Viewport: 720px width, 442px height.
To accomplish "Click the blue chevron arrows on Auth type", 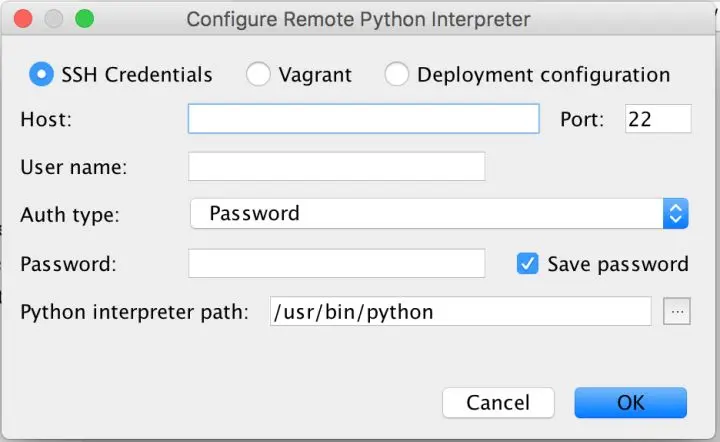I will 675,213.
